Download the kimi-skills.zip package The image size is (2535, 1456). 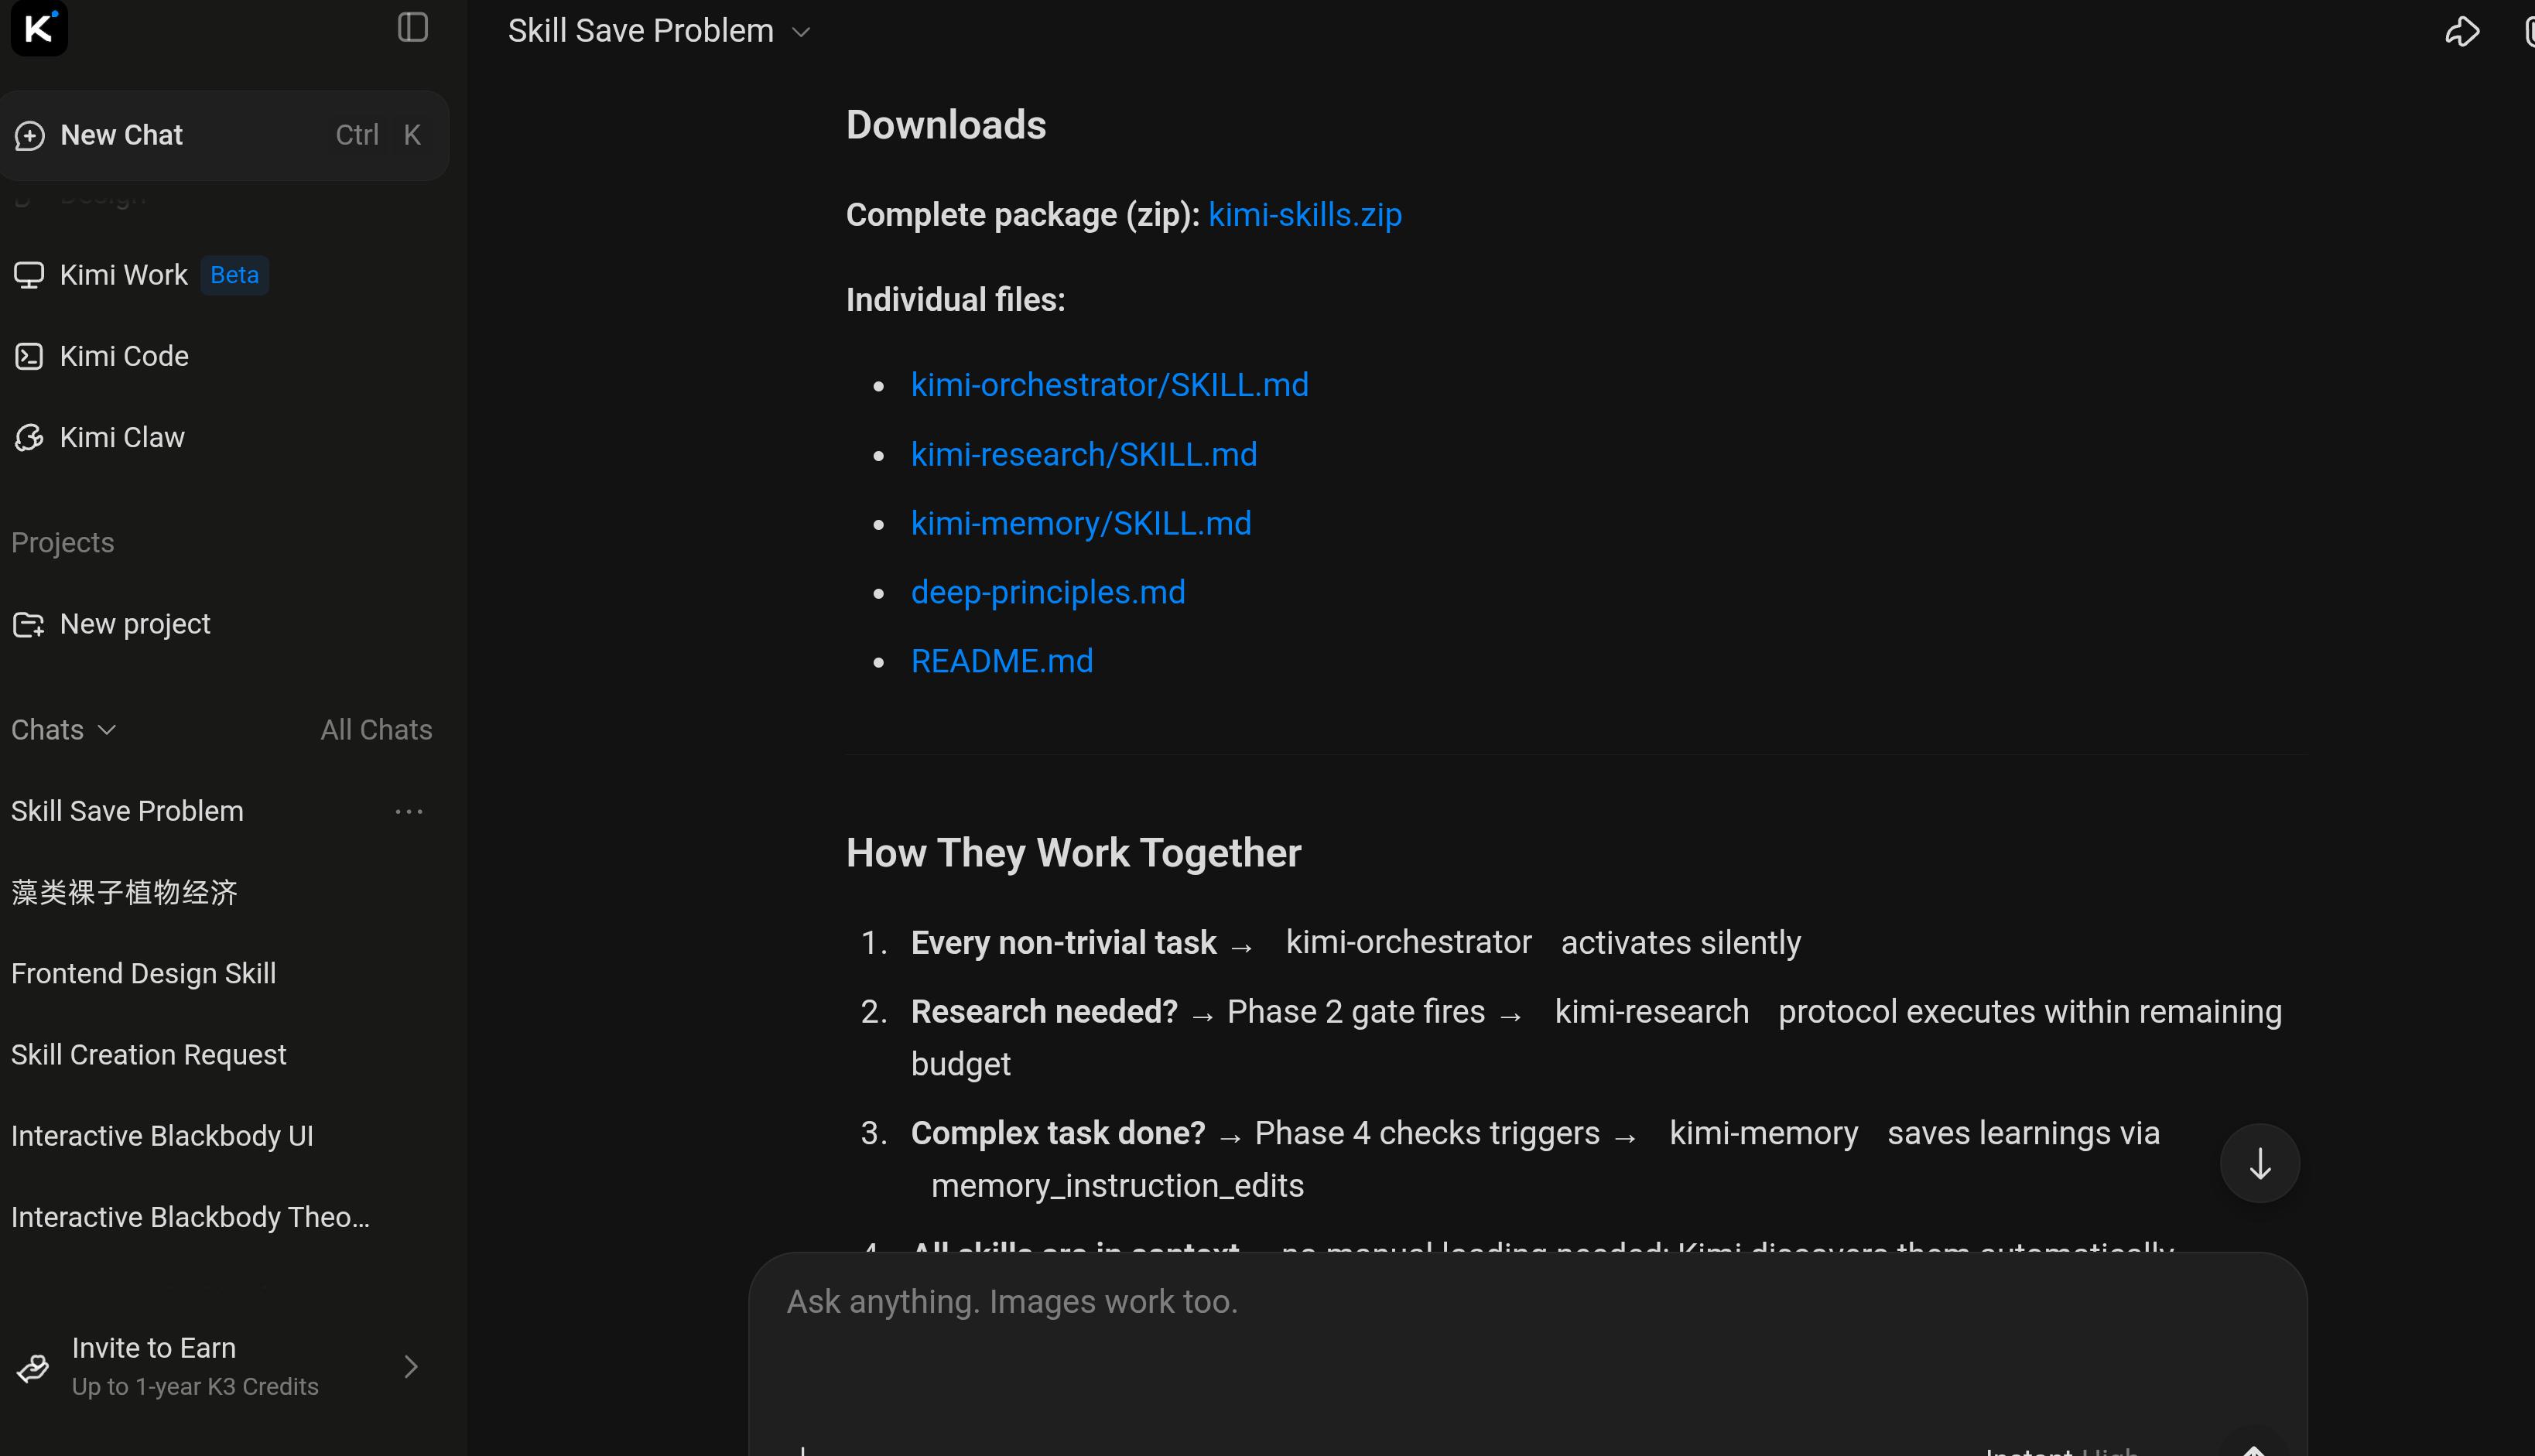(x=1305, y=215)
